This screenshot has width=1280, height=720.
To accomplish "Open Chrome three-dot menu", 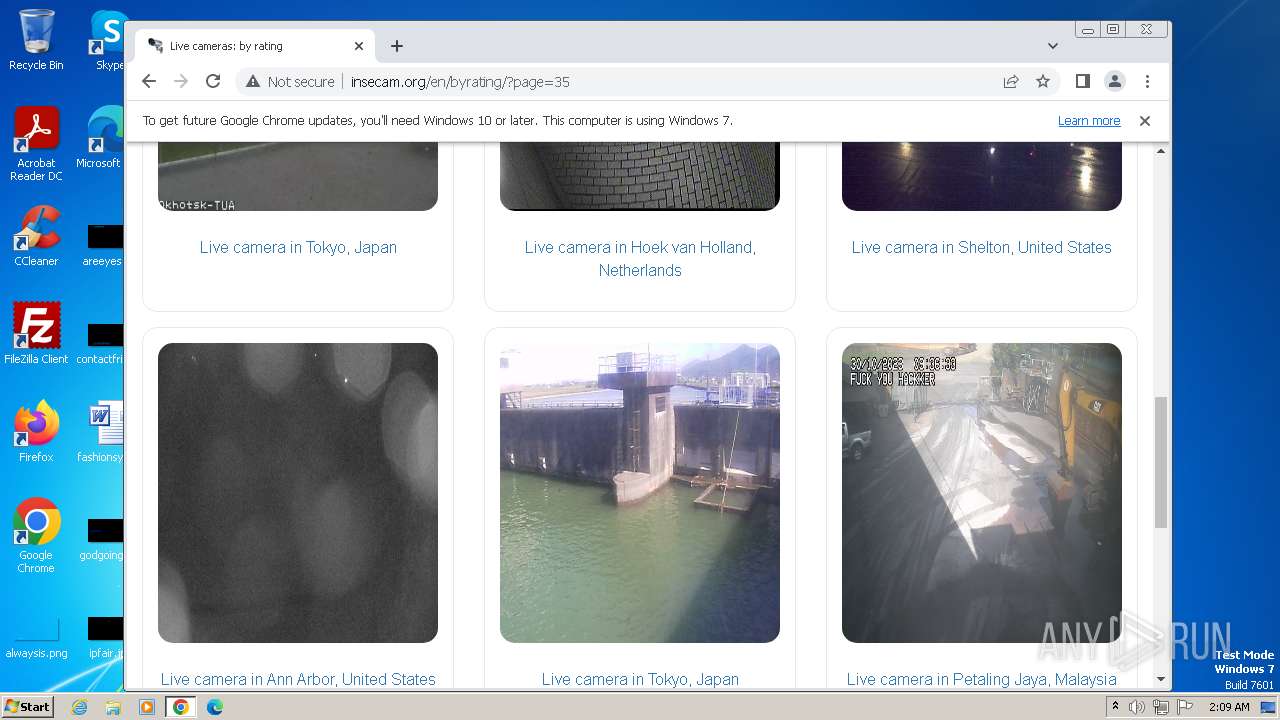I will click(1147, 82).
